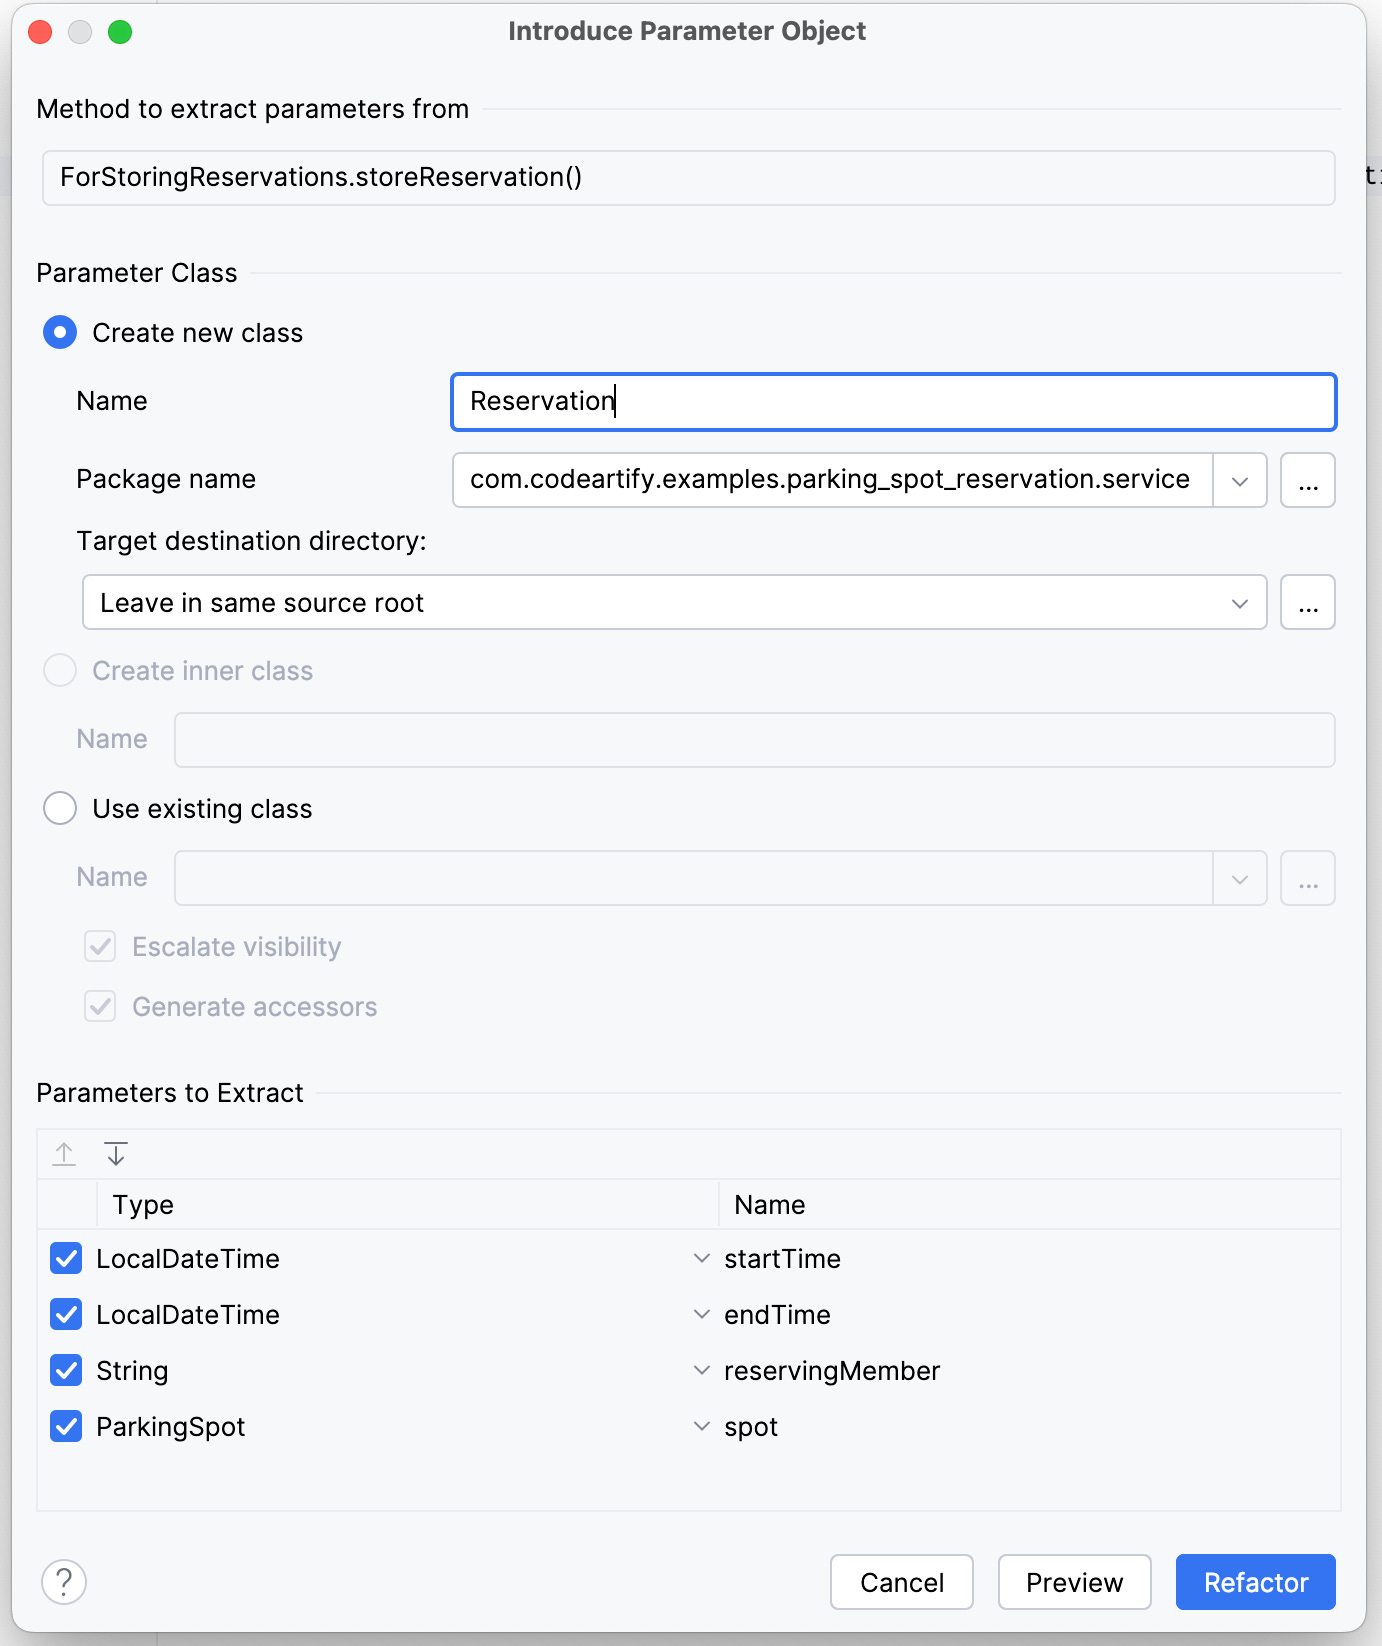Focus the new class Name field
Image resolution: width=1382 pixels, height=1646 pixels.
(x=894, y=402)
